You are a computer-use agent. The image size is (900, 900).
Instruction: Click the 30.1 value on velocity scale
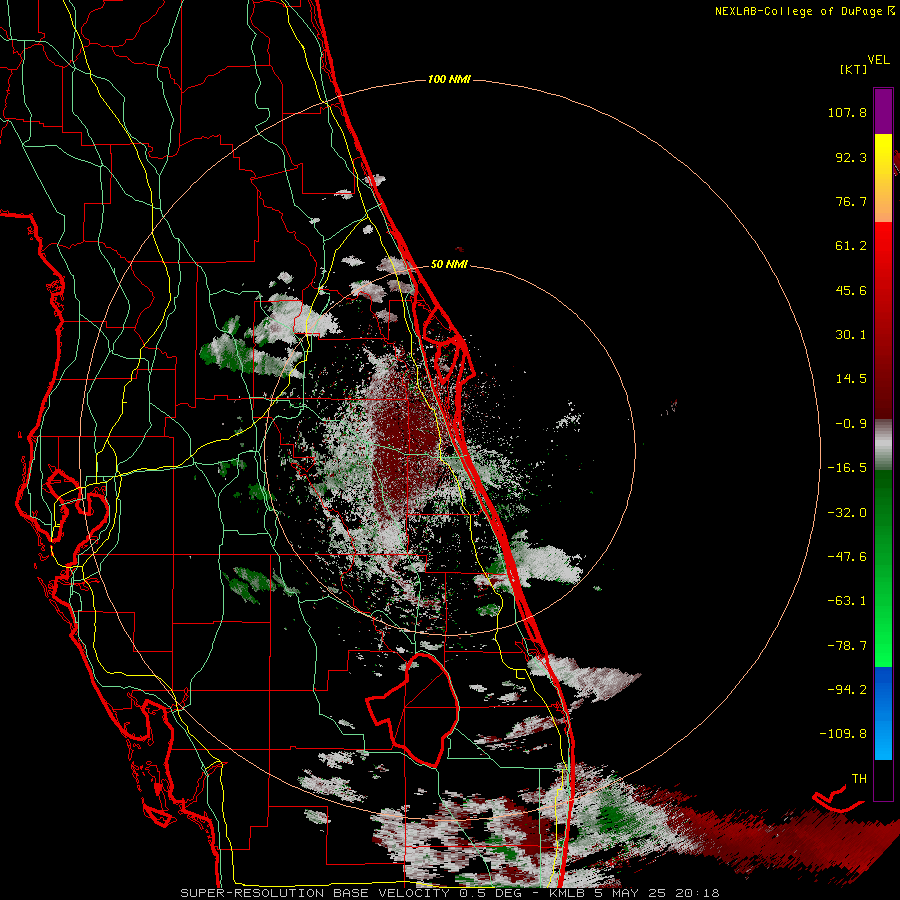click(851, 335)
